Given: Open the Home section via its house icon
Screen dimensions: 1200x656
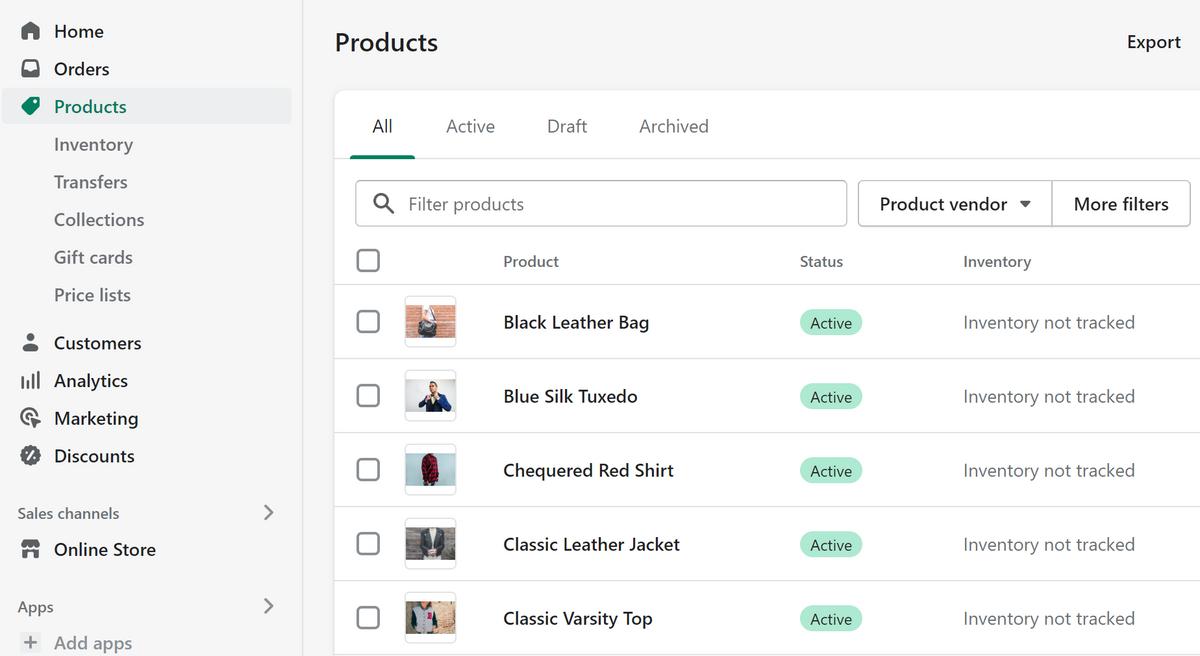Looking at the screenshot, I should point(30,31).
